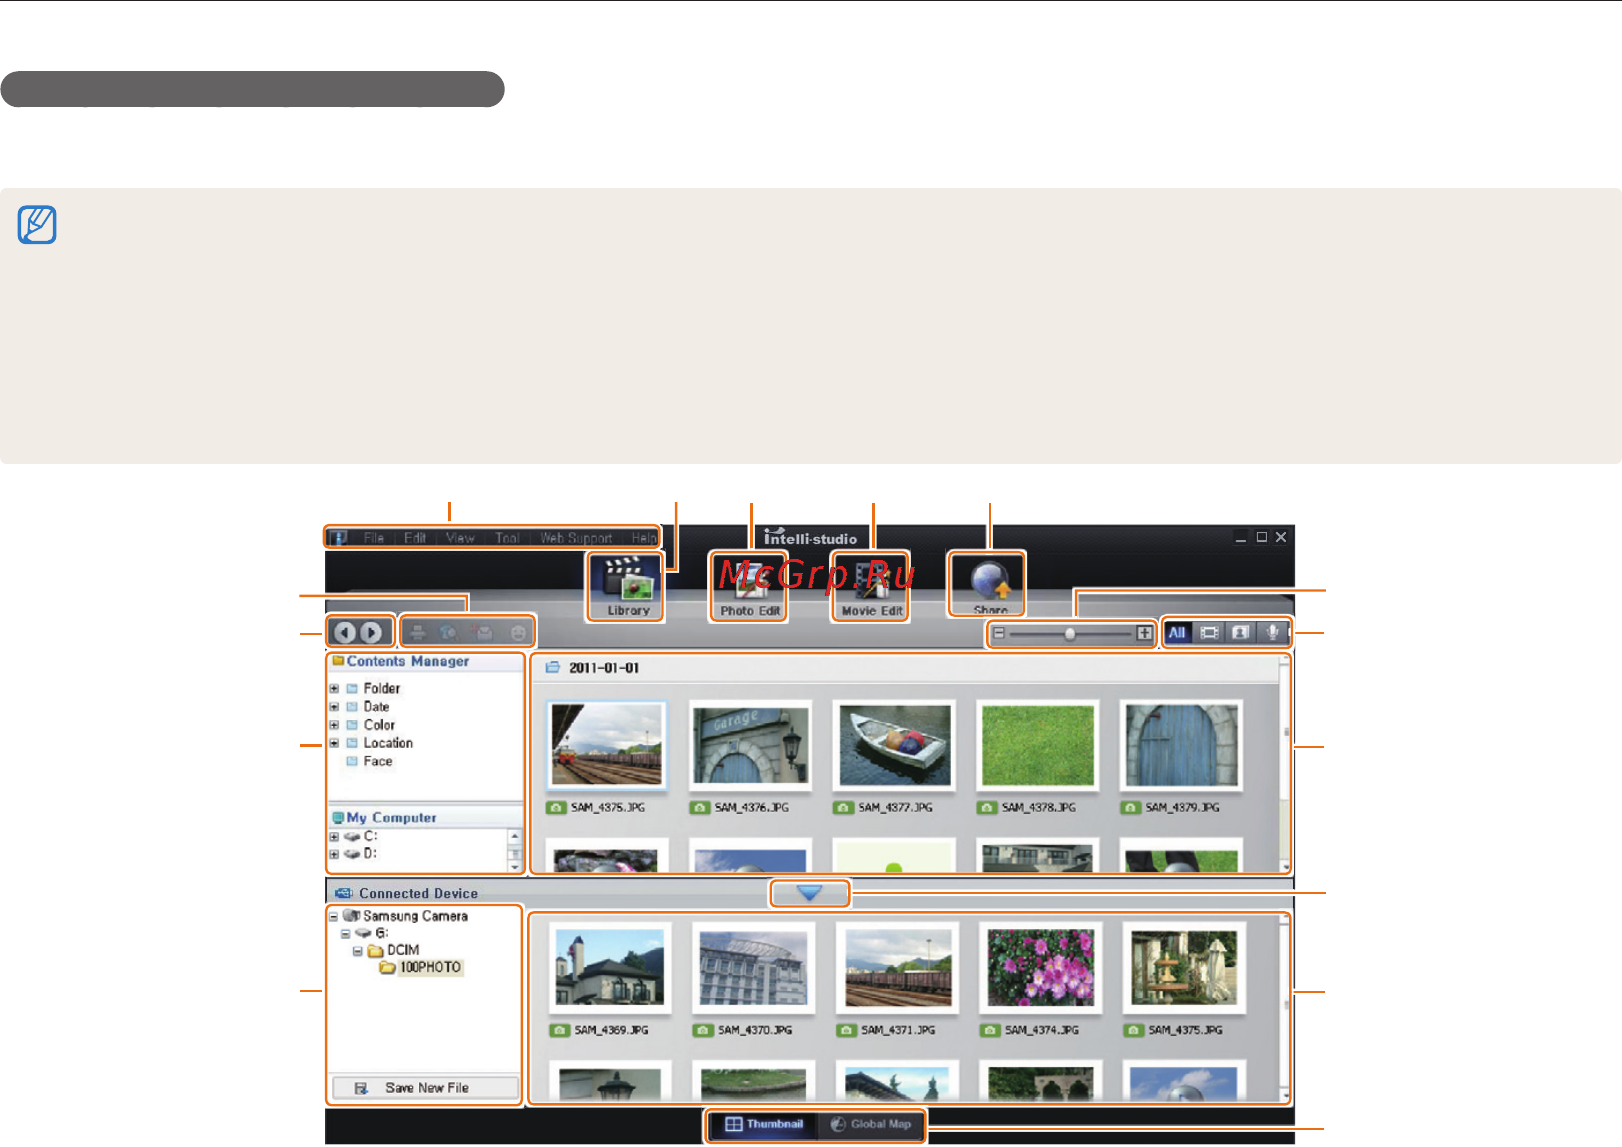Click the blue down arrow on the Connected Device bar
The image size is (1622, 1147).
click(x=810, y=893)
